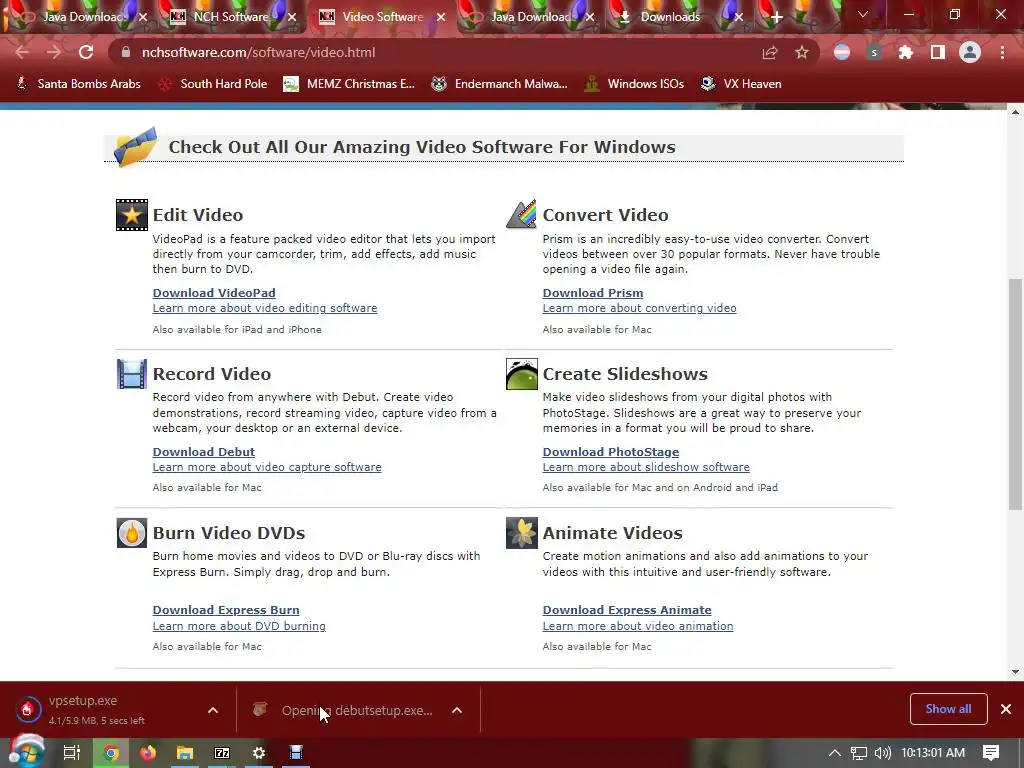Click the 'S' extension icon in toolbar
The height and width of the screenshot is (768, 1024).
(x=874, y=52)
